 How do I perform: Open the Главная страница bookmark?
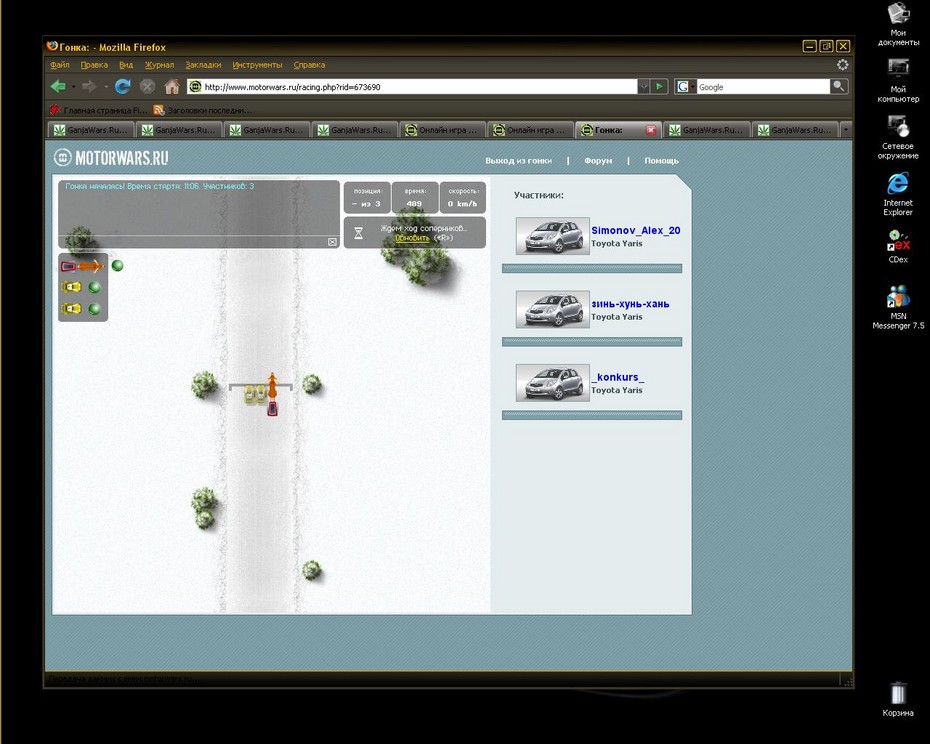pyautogui.click(x=99, y=110)
